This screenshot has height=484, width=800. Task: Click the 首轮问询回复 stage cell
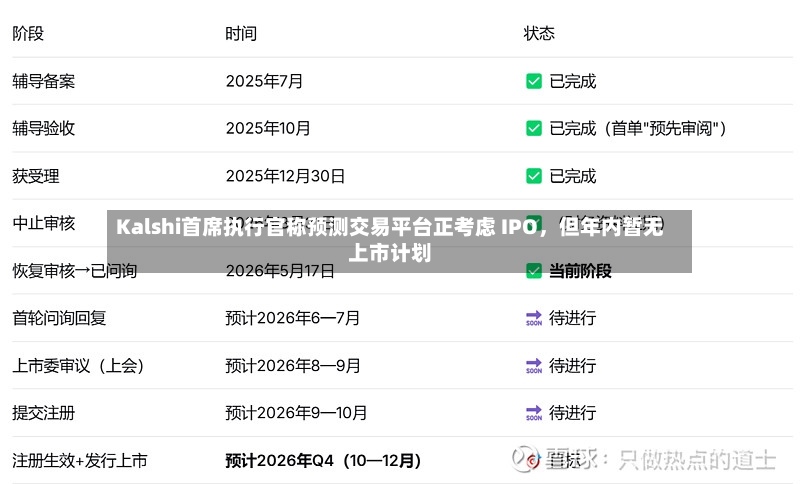(59, 318)
